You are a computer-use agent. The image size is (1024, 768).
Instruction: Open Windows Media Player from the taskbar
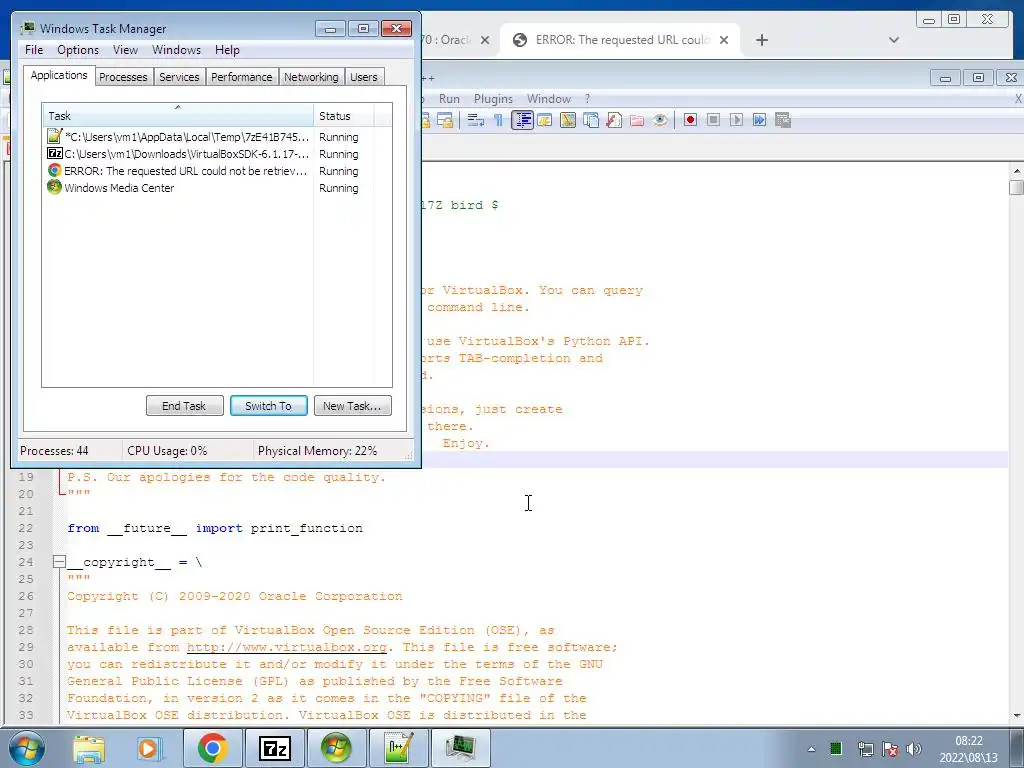pos(148,748)
